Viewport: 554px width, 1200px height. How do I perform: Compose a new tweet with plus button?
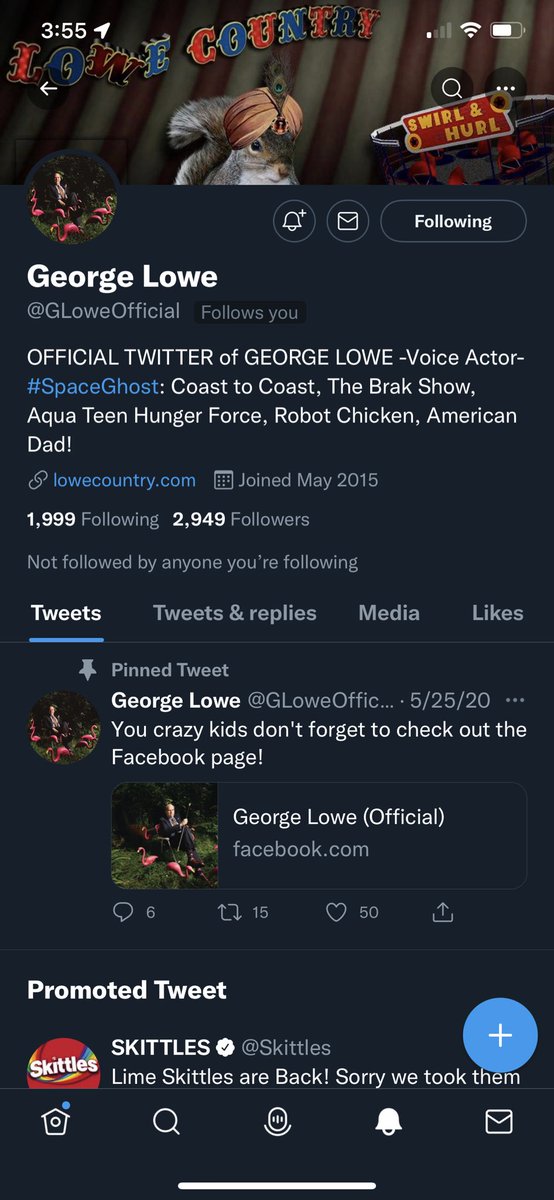pyautogui.click(x=500, y=1035)
